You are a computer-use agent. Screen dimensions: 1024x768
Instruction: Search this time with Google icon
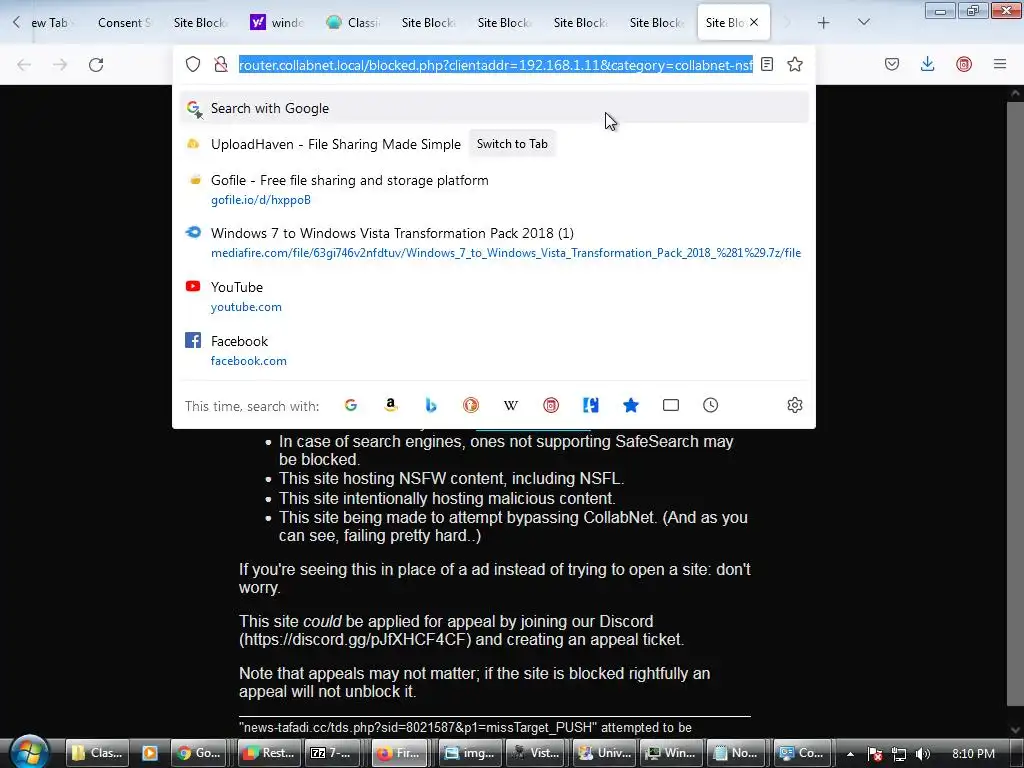(351, 406)
